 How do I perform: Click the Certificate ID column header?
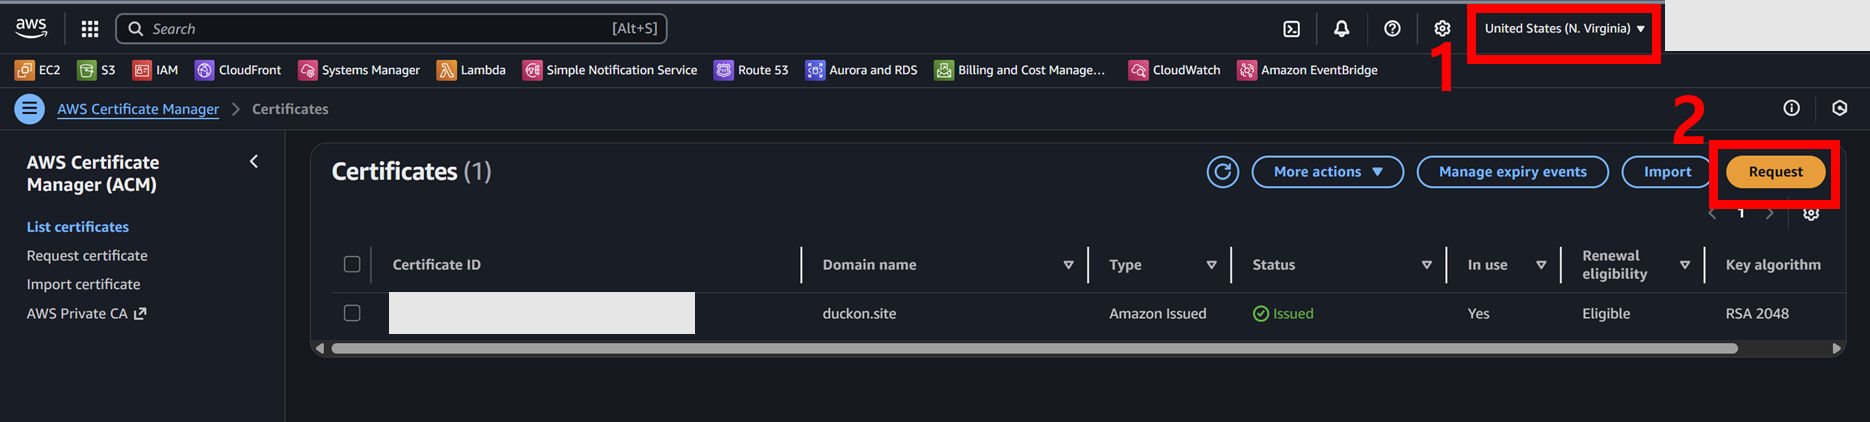coord(437,265)
